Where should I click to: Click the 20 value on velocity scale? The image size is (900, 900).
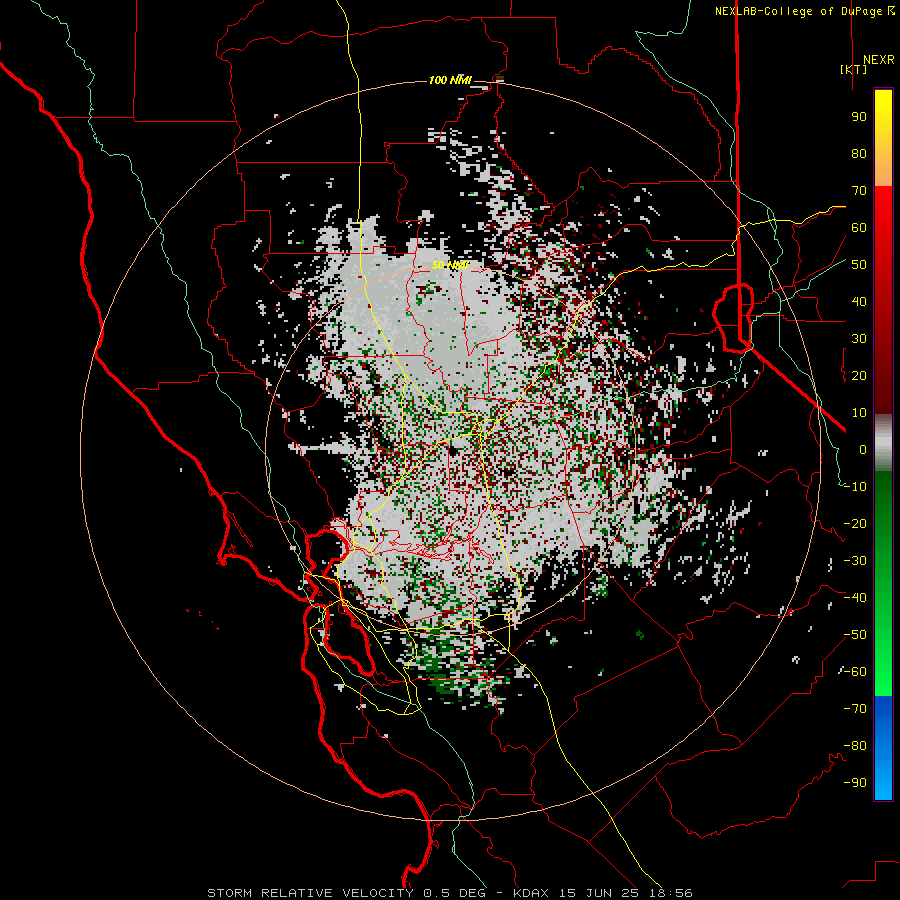(859, 376)
